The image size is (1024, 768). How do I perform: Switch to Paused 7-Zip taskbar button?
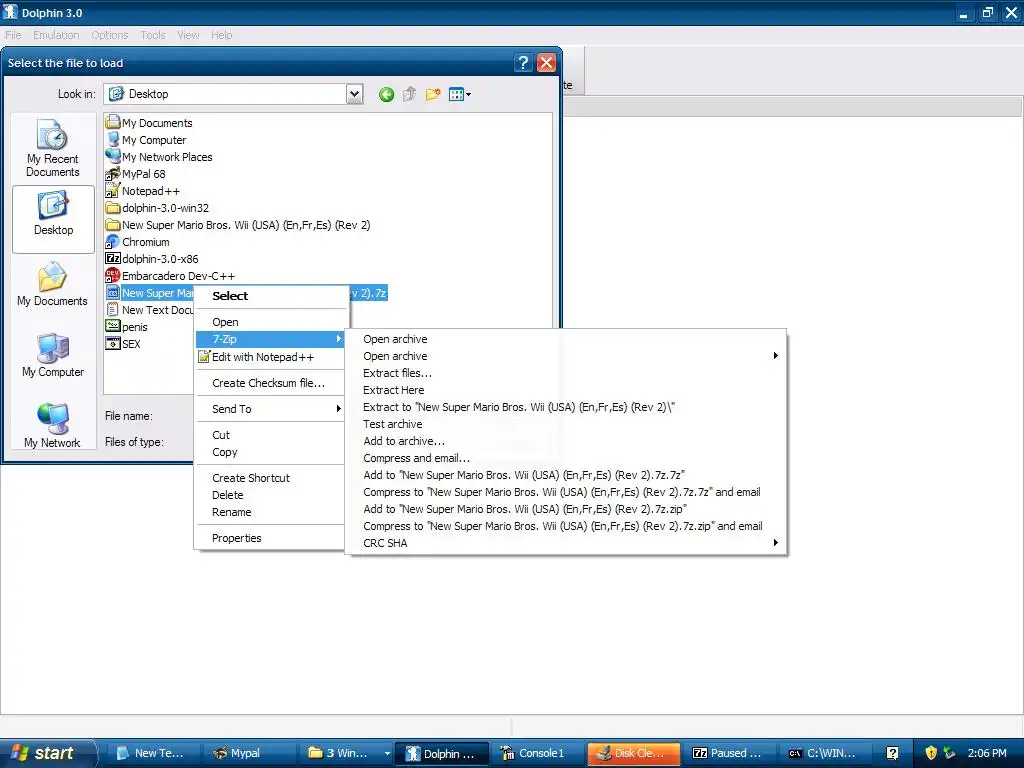(730, 753)
